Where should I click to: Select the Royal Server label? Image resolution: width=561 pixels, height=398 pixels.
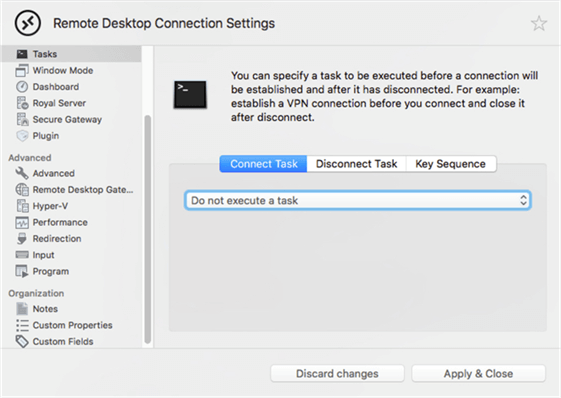click(x=59, y=103)
